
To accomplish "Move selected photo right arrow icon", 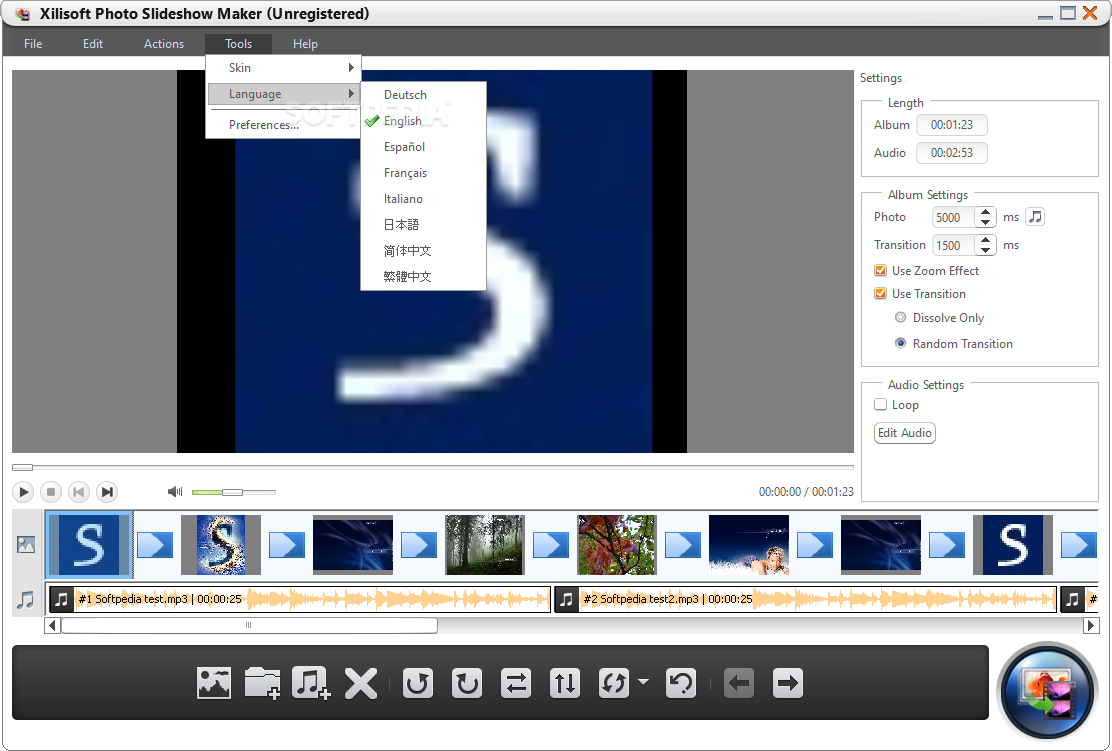I will pos(788,684).
